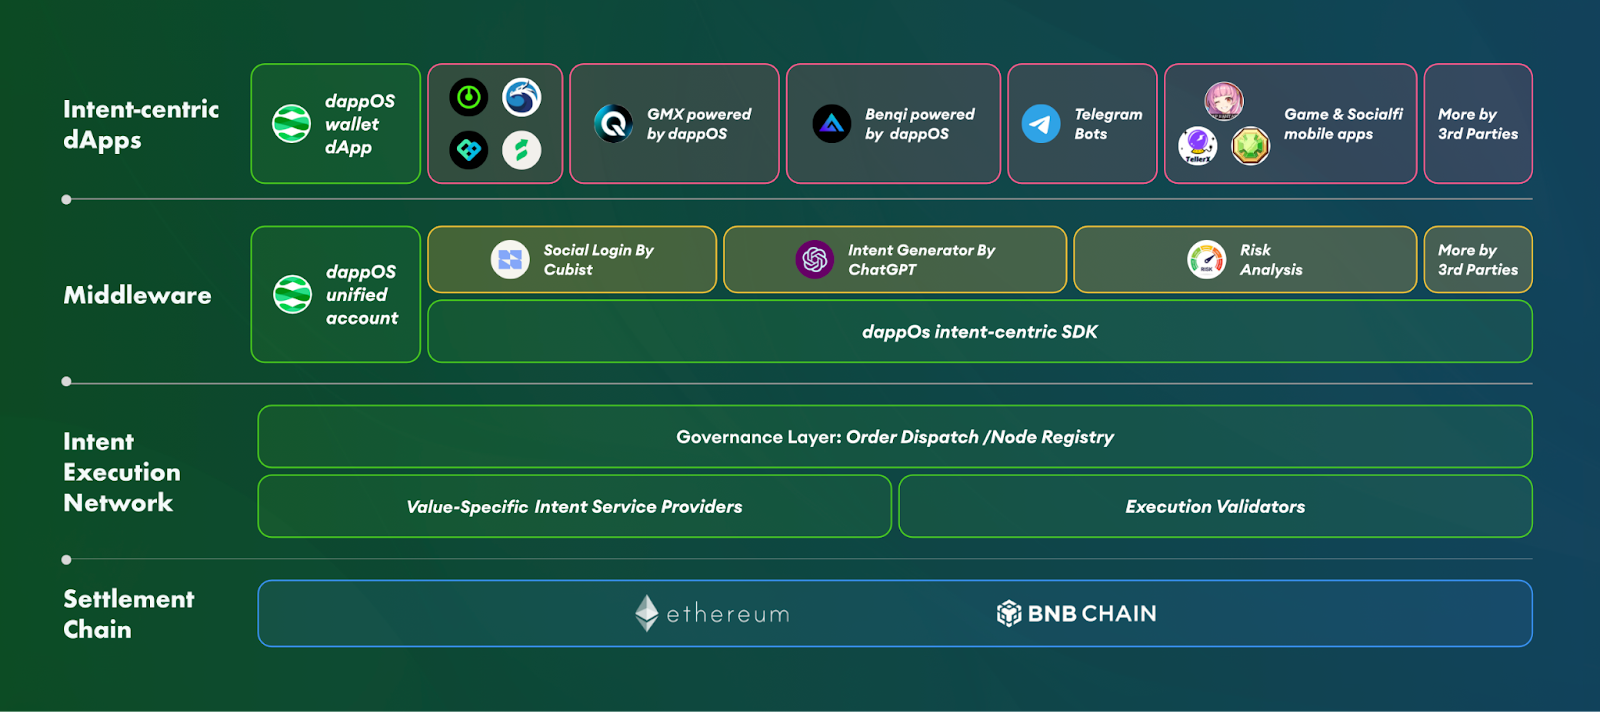
Task: Click the green S icon on white circle
Action: 521,150
